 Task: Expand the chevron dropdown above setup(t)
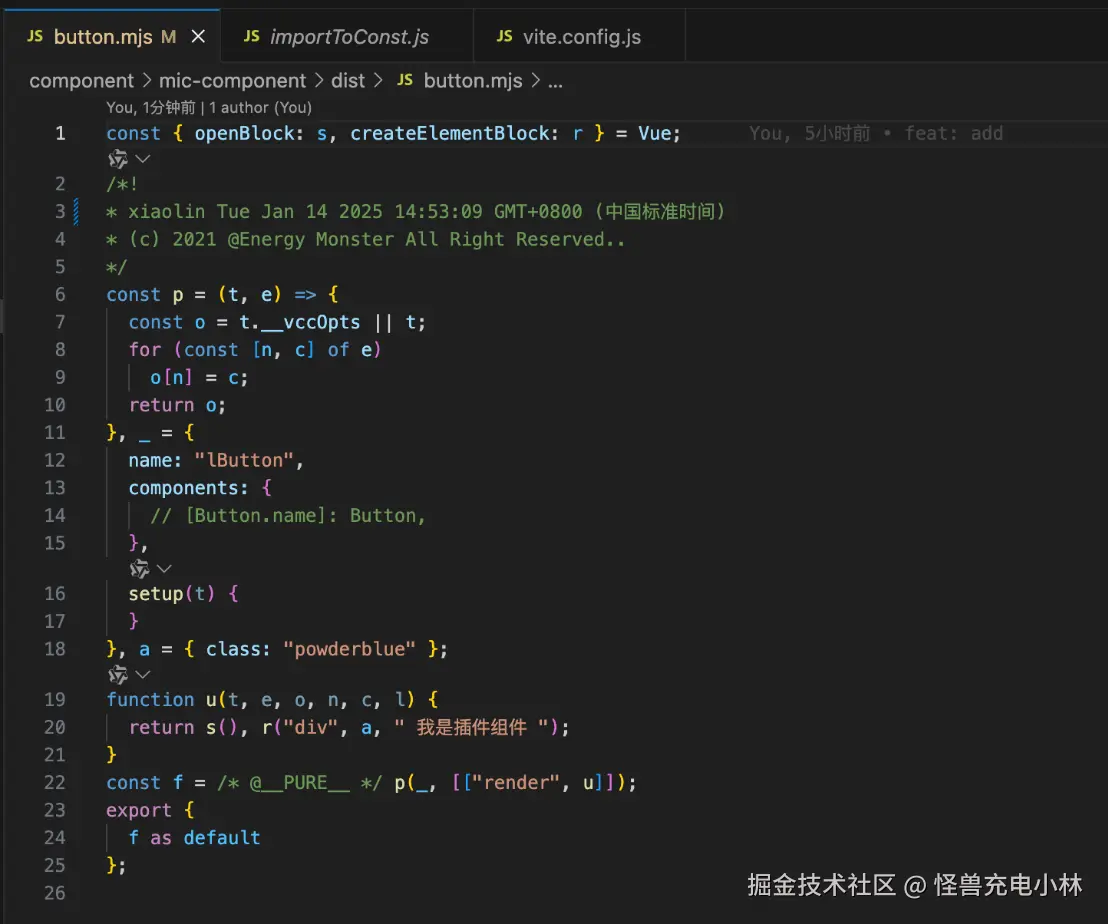click(164, 569)
